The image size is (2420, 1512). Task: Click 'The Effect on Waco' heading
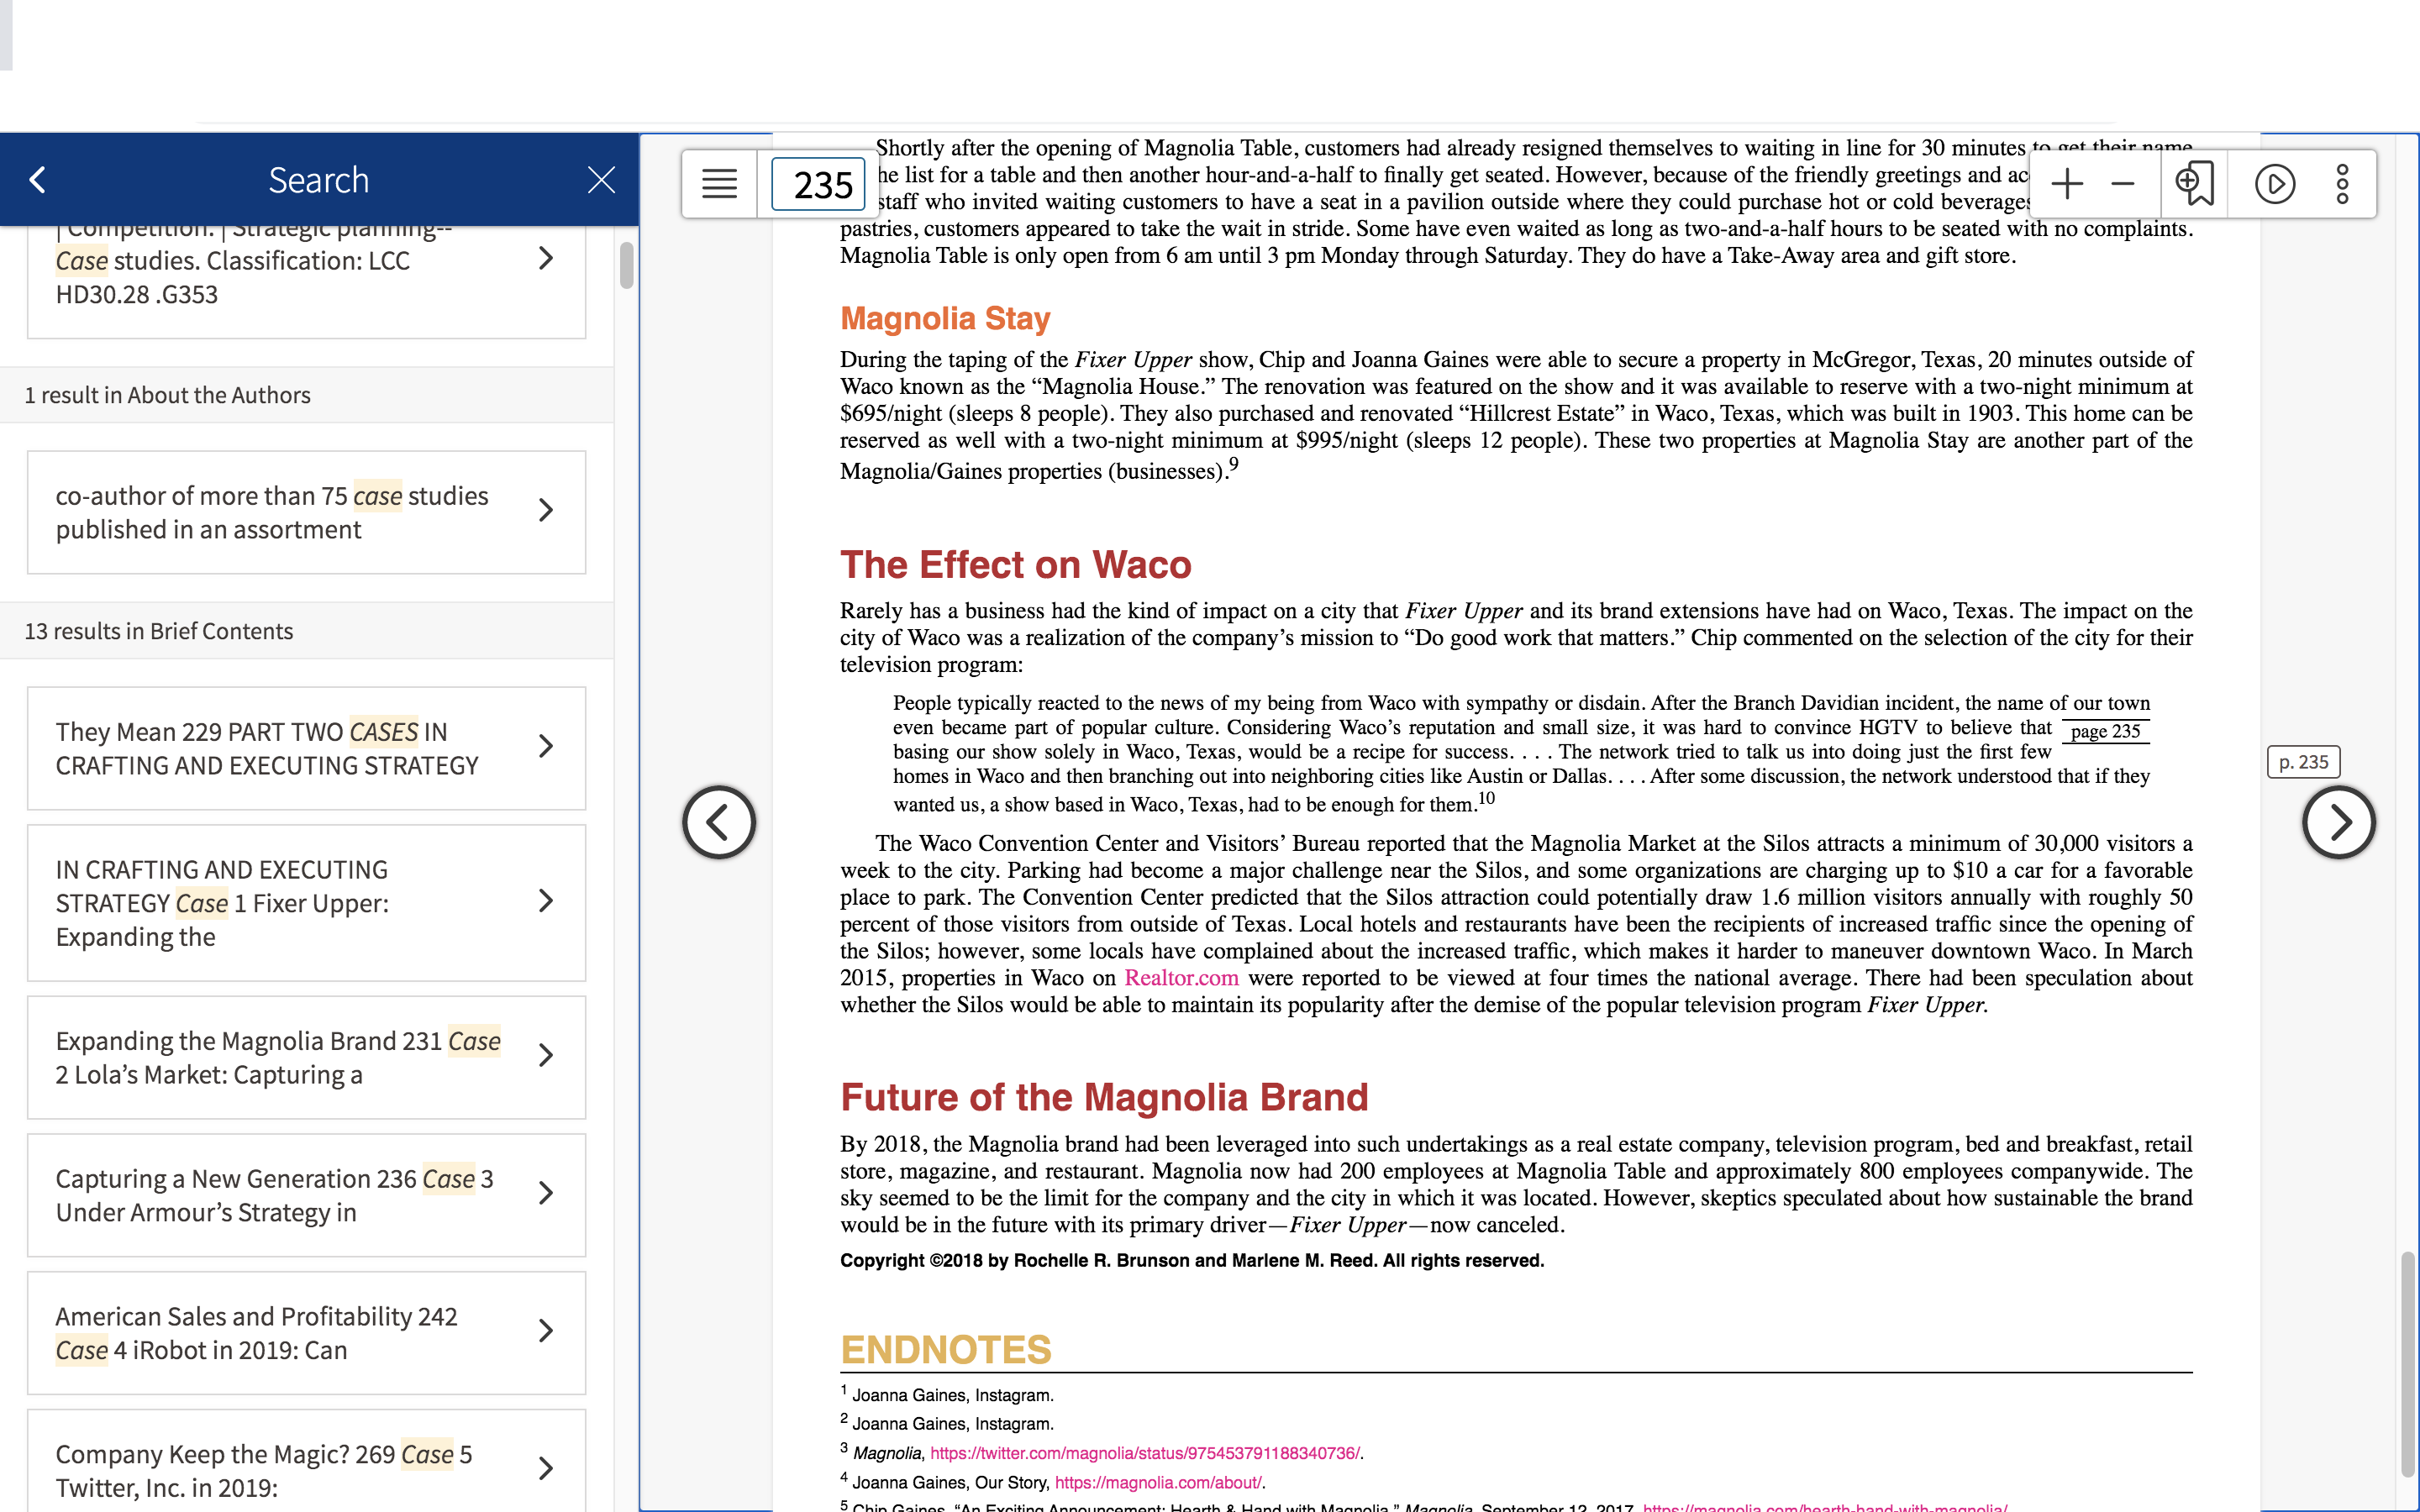(x=1015, y=565)
